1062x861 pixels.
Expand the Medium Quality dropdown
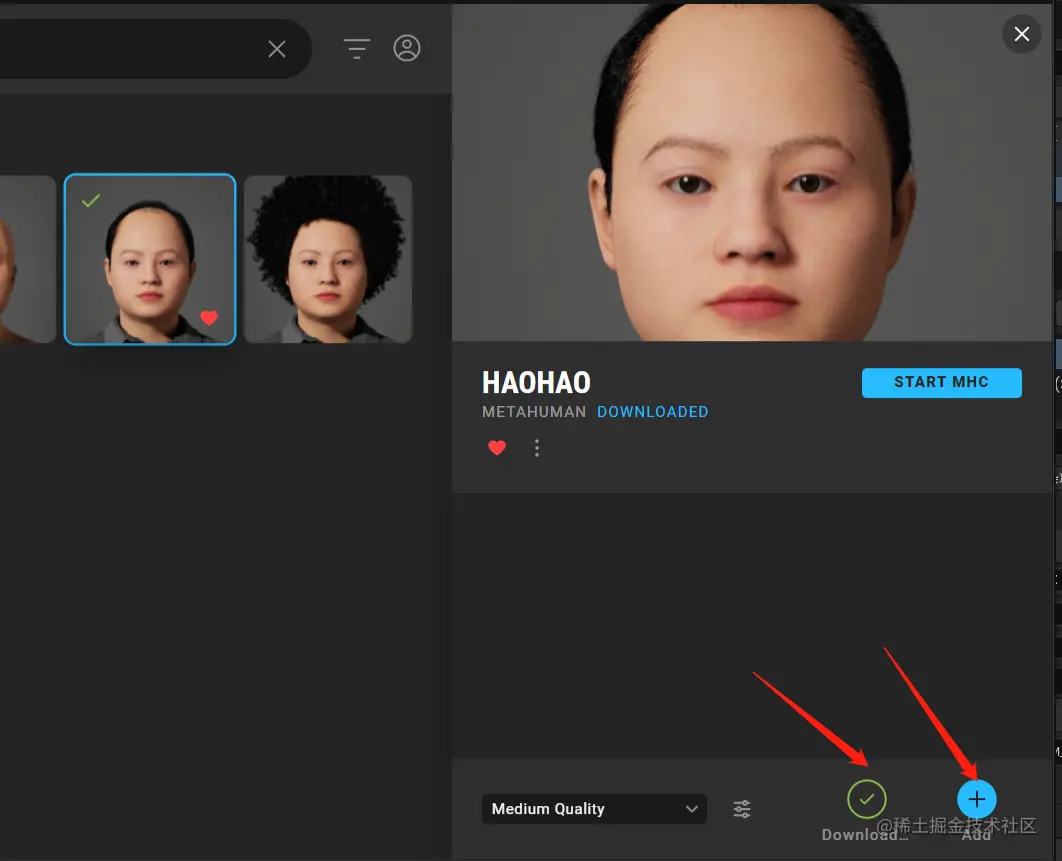(x=594, y=809)
